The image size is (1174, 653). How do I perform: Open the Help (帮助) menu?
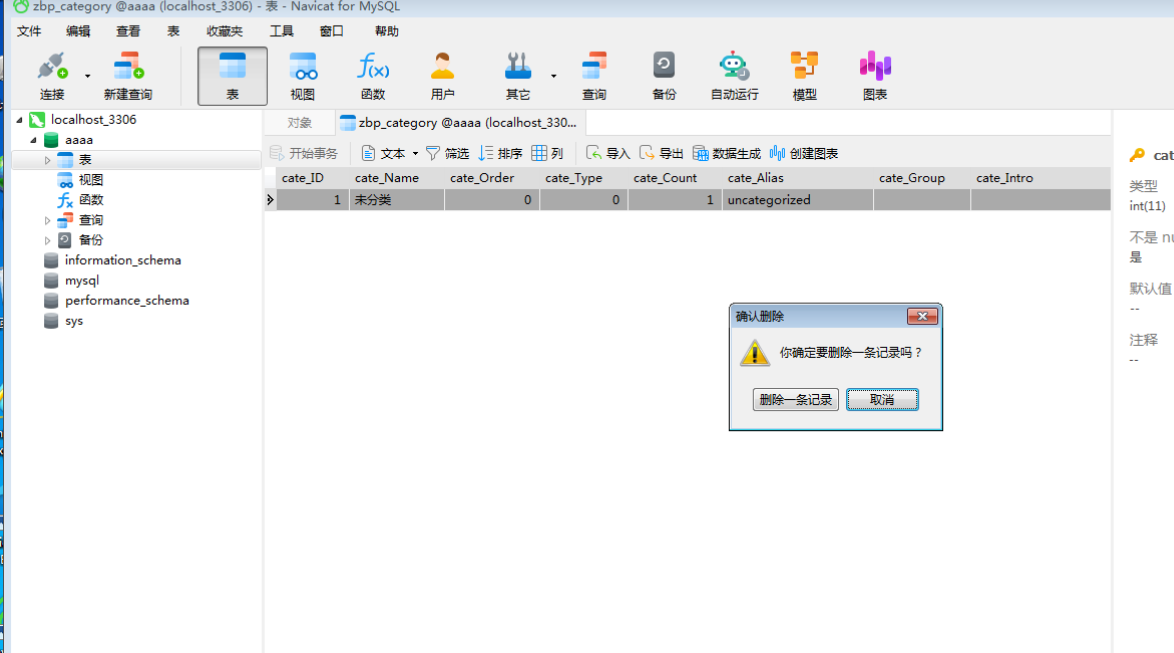(x=386, y=31)
